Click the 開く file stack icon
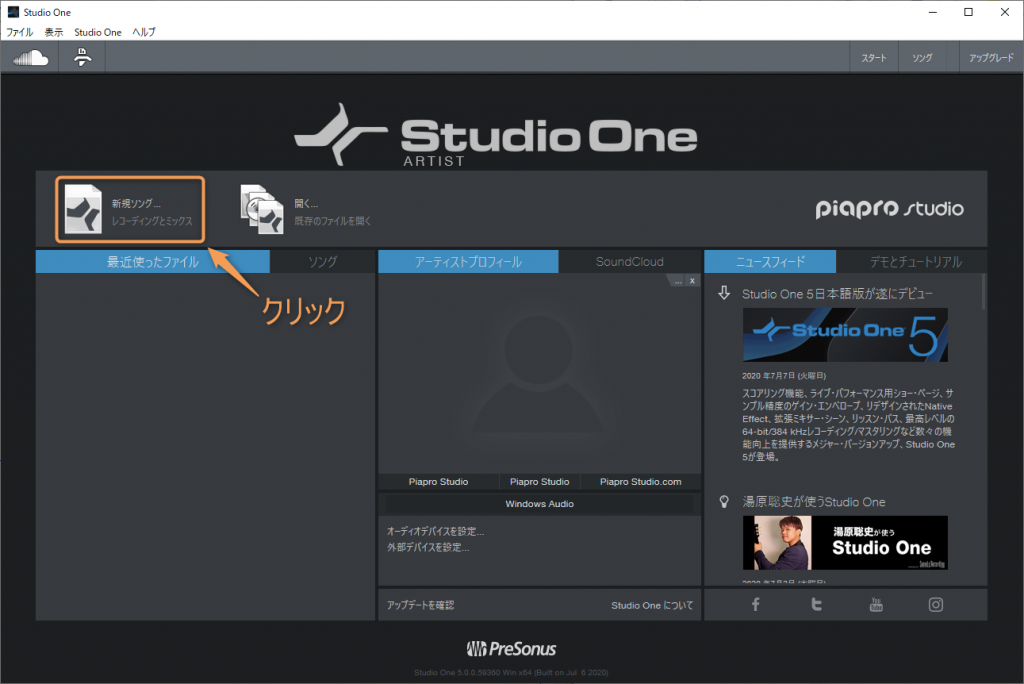Image resolution: width=1024 pixels, height=684 pixels. click(x=264, y=205)
